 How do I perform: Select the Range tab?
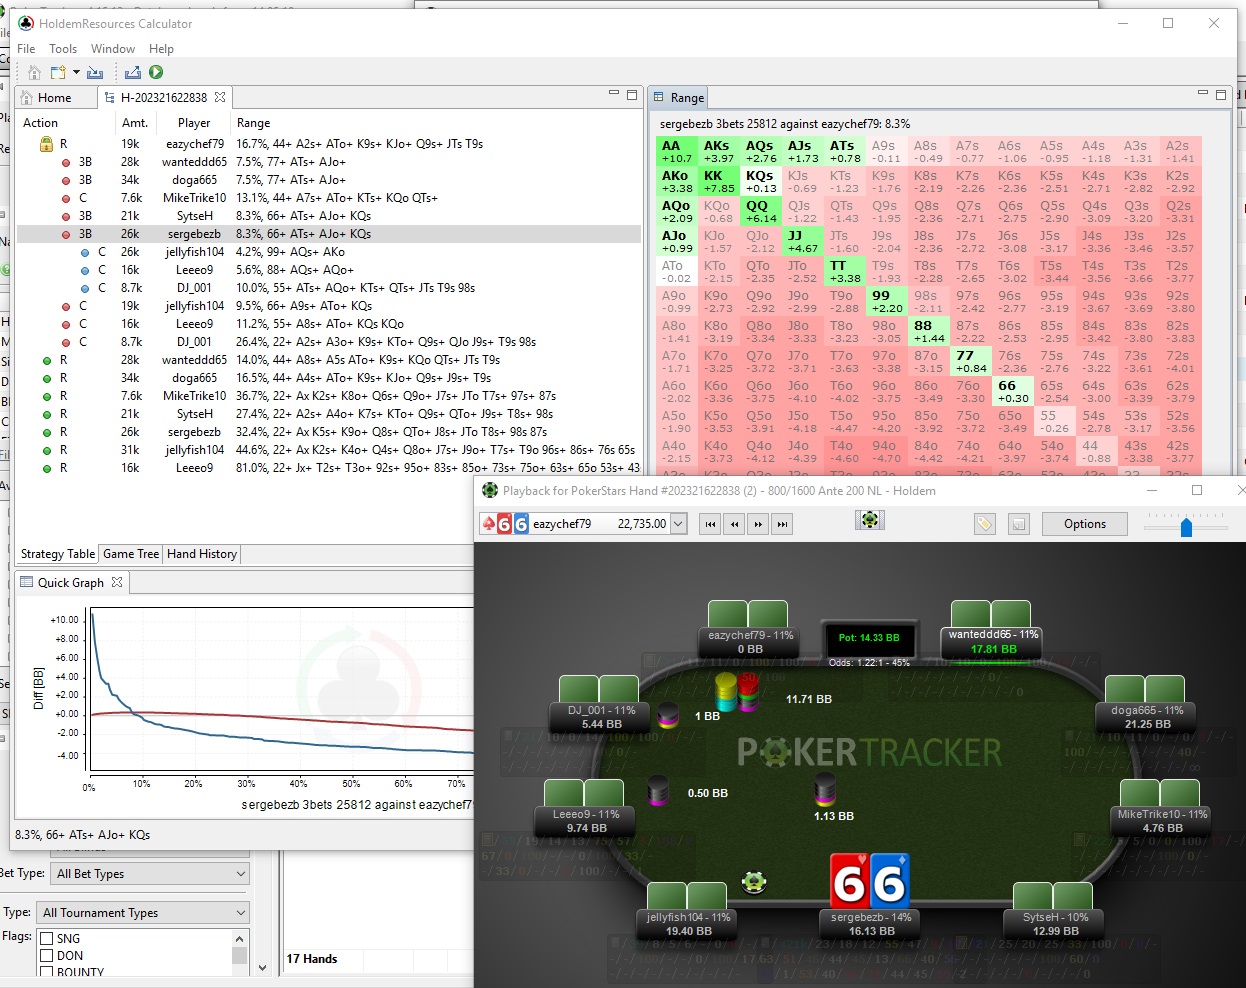[x=679, y=97]
